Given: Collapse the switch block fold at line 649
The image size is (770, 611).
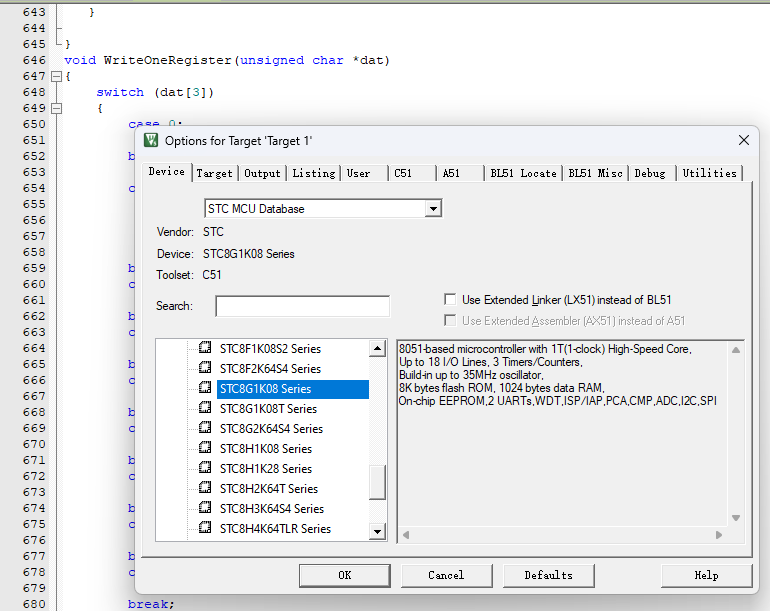Looking at the screenshot, I should (56, 109).
